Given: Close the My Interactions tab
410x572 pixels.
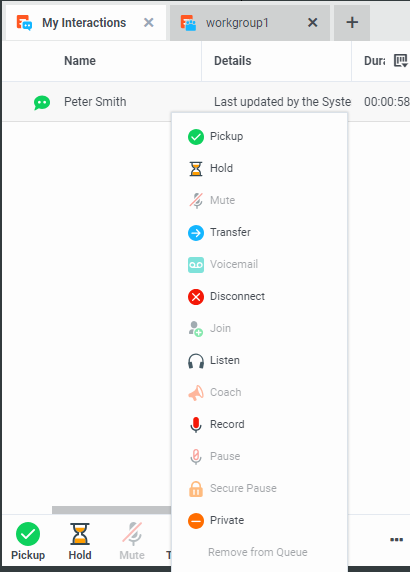Looking at the screenshot, I should point(148,23).
